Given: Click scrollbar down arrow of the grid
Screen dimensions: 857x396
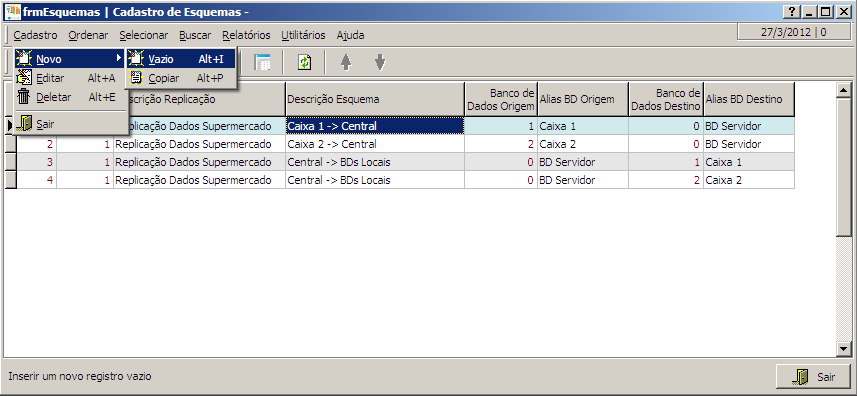Looking at the screenshot, I should point(844,348).
